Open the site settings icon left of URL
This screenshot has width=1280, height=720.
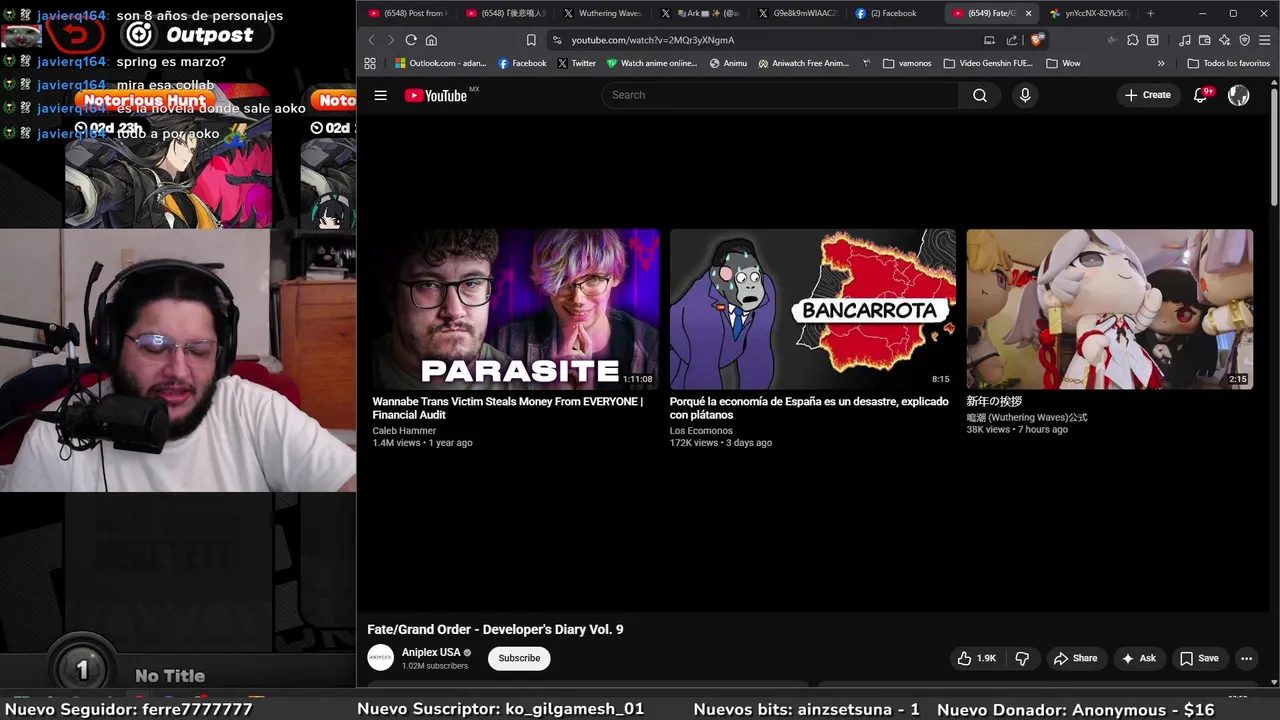(557, 40)
